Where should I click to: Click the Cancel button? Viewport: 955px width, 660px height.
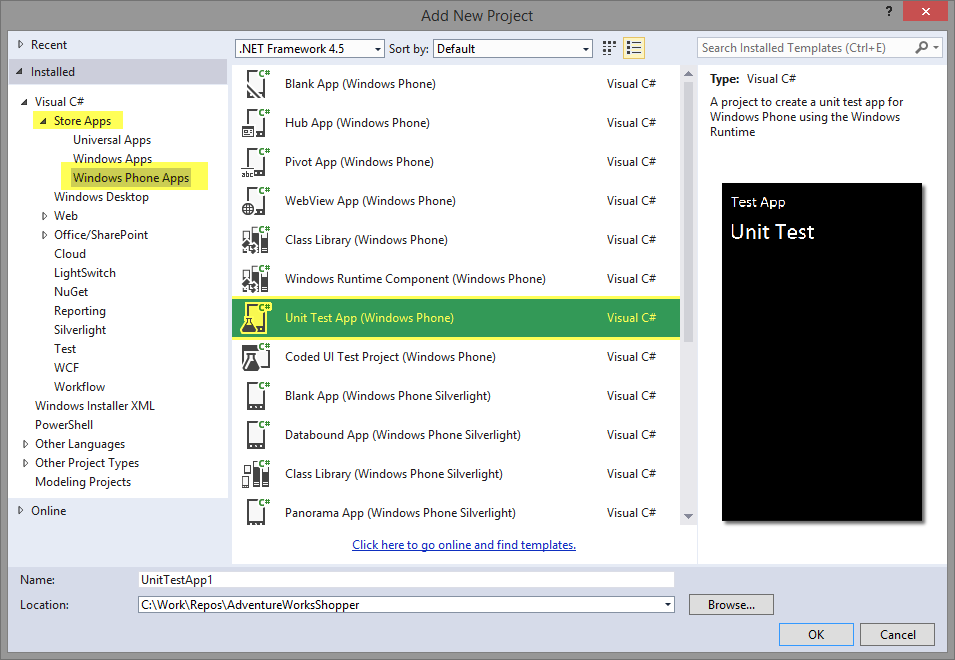tap(898, 634)
